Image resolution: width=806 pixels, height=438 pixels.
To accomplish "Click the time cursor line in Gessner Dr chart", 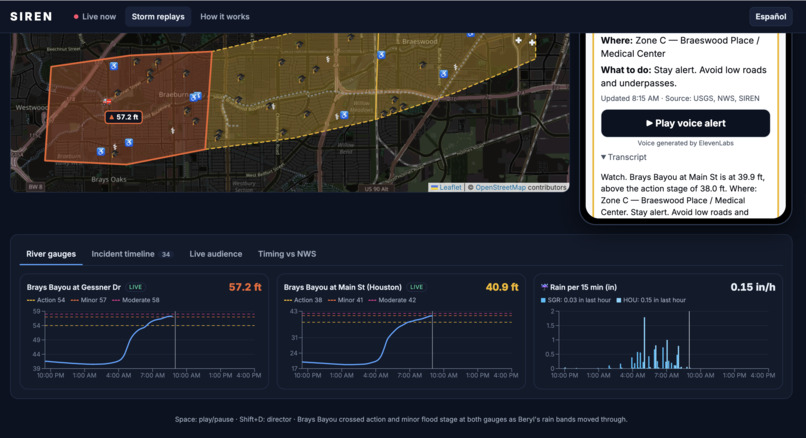I will pos(175,340).
